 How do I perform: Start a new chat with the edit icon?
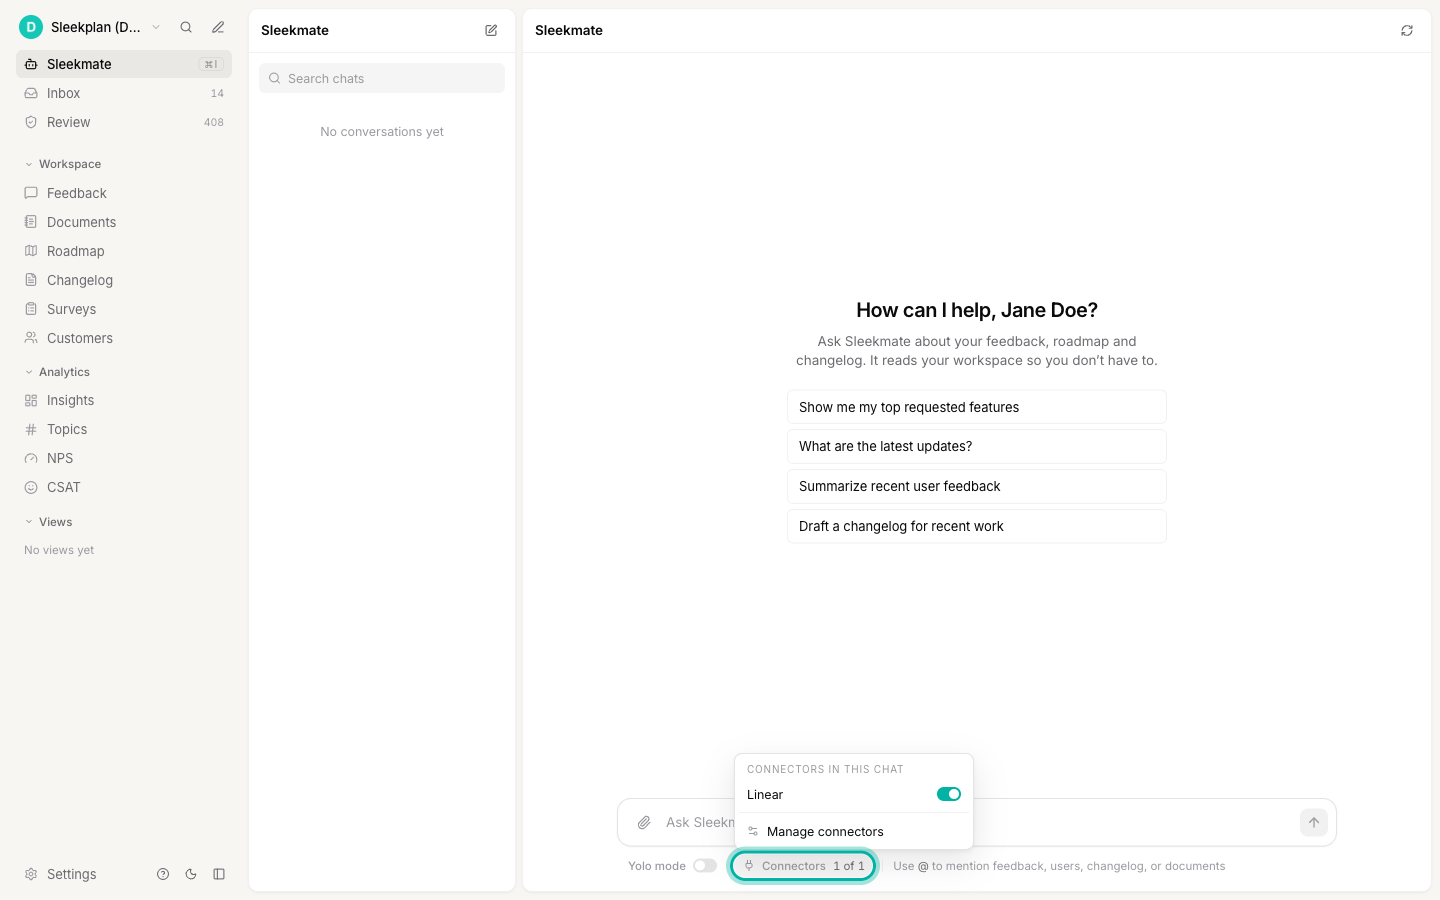click(491, 30)
